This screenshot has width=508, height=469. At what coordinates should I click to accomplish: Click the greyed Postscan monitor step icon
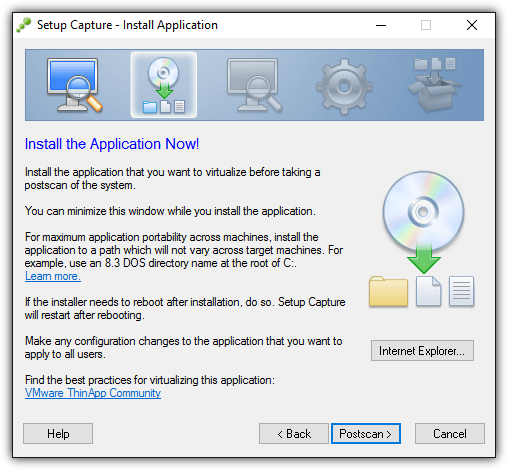254,85
